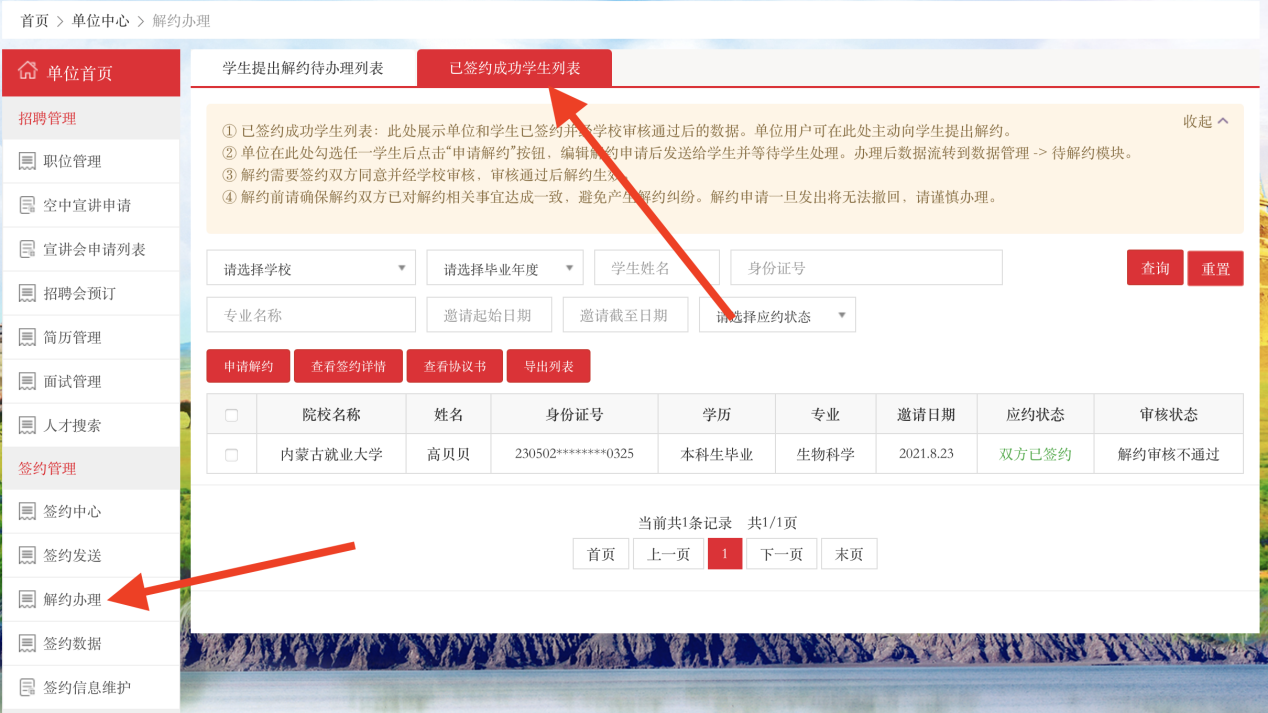Click the icon next to 简历管理
1268x713 pixels.
click(x=27, y=337)
